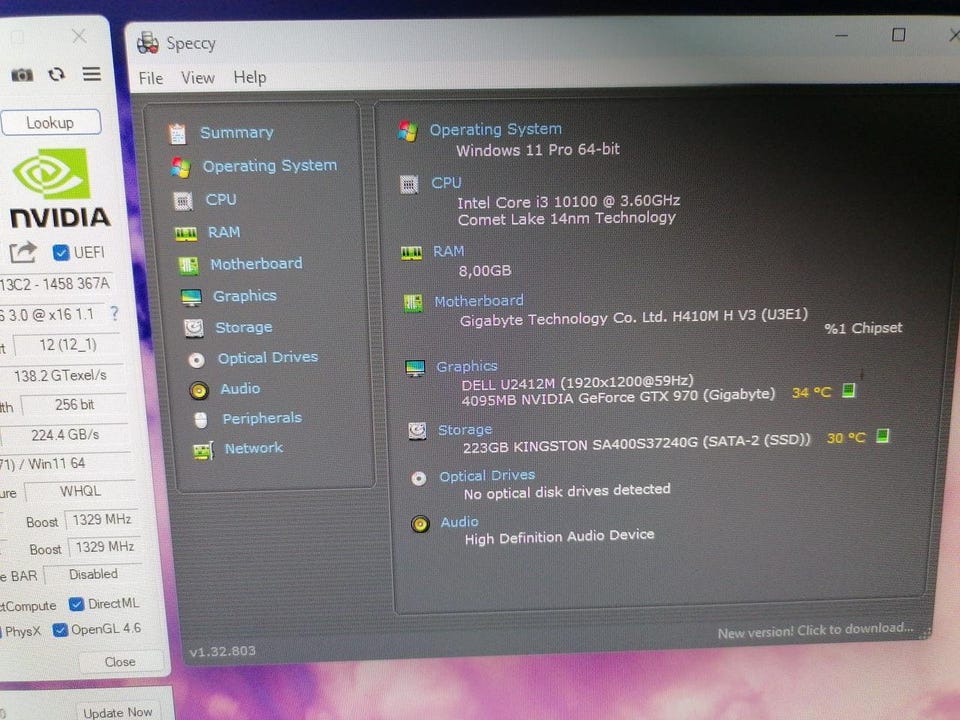Open the View menu in Speccy
The height and width of the screenshot is (720, 960).
click(x=198, y=78)
